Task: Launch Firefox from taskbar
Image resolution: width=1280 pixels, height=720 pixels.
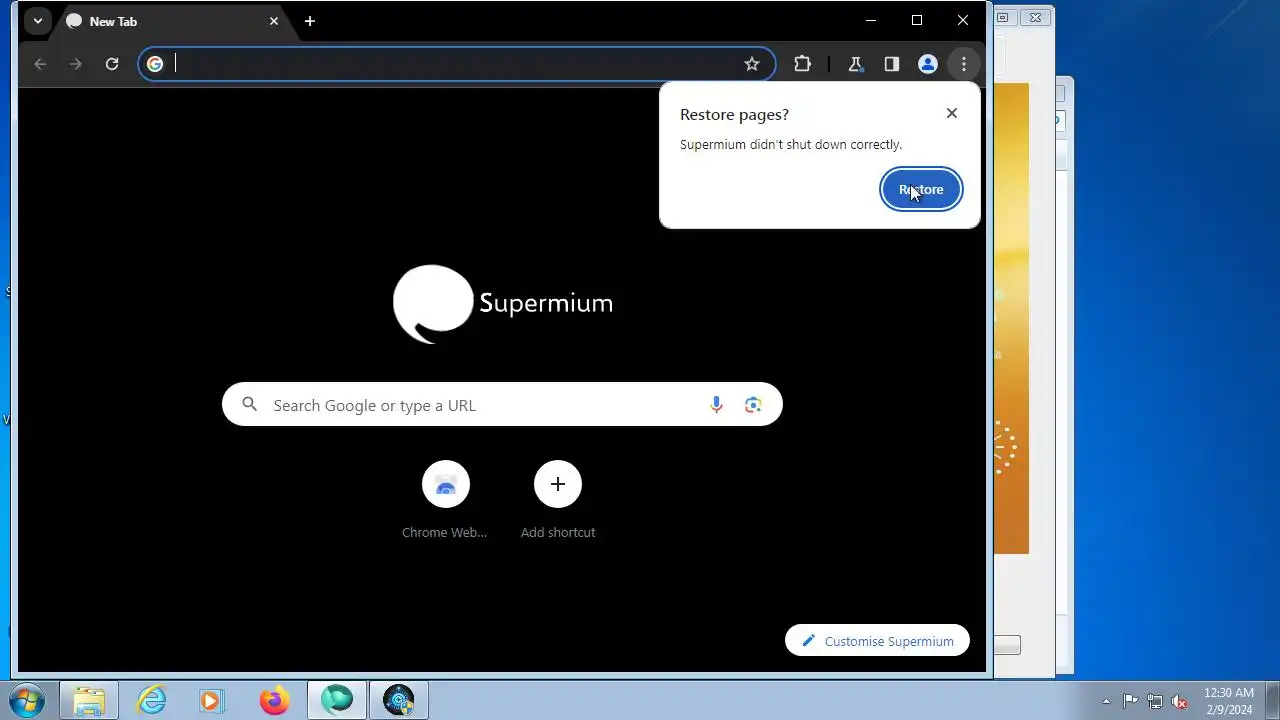Action: pyautogui.click(x=274, y=701)
